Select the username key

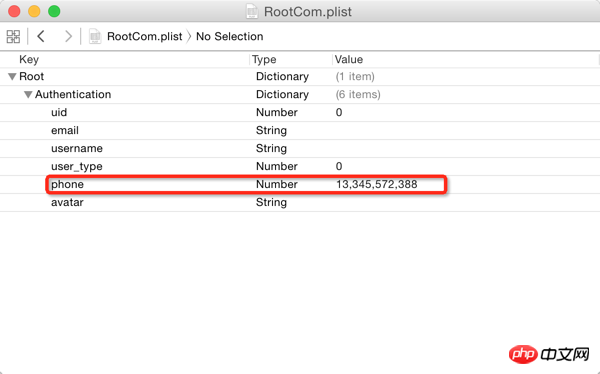(77, 149)
